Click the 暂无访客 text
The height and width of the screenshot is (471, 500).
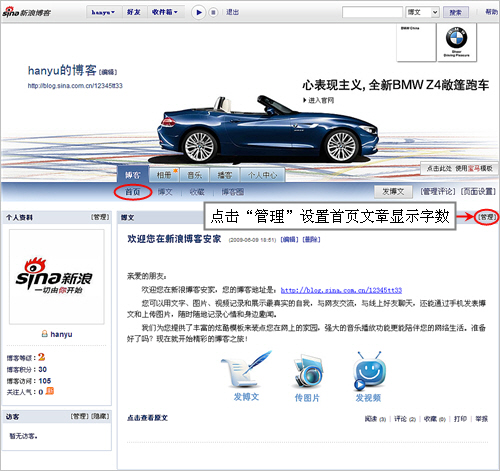[23, 436]
